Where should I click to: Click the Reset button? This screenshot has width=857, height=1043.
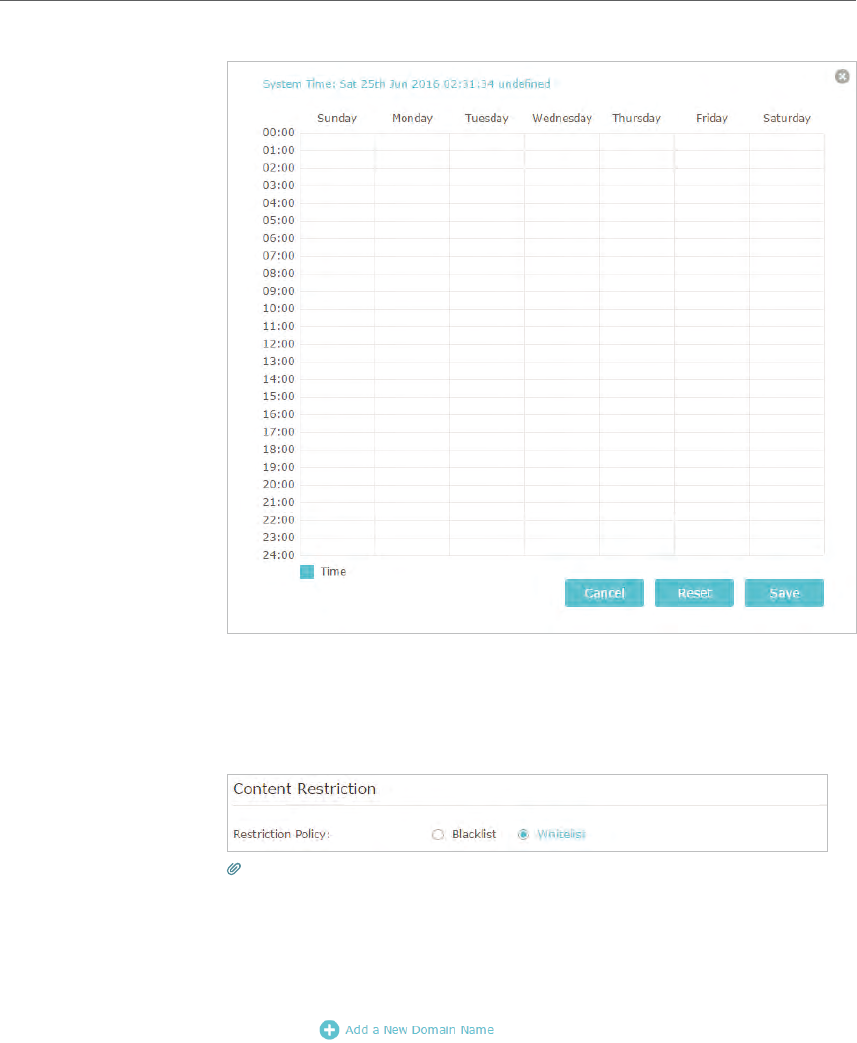[x=694, y=593]
